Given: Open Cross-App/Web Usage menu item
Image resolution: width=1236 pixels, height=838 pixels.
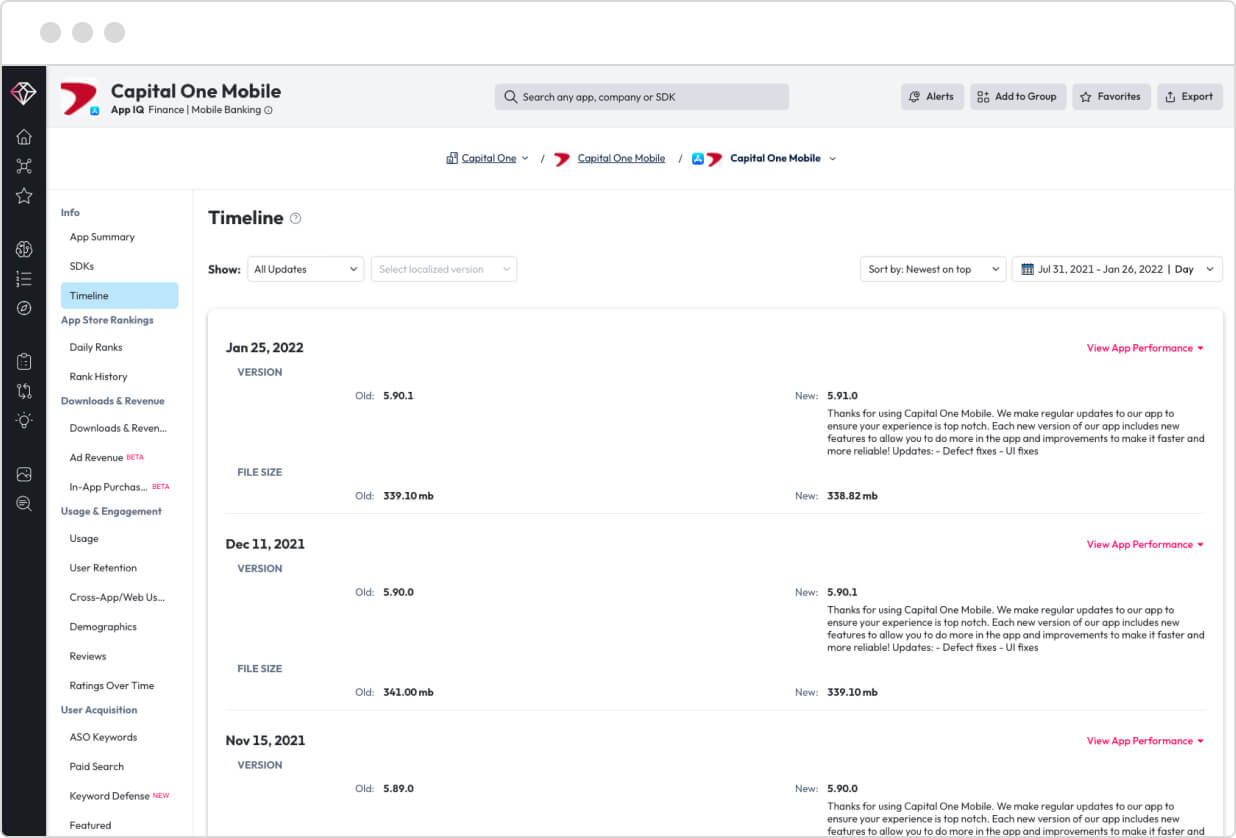Looking at the screenshot, I should pyautogui.click(x=117, y=597).
